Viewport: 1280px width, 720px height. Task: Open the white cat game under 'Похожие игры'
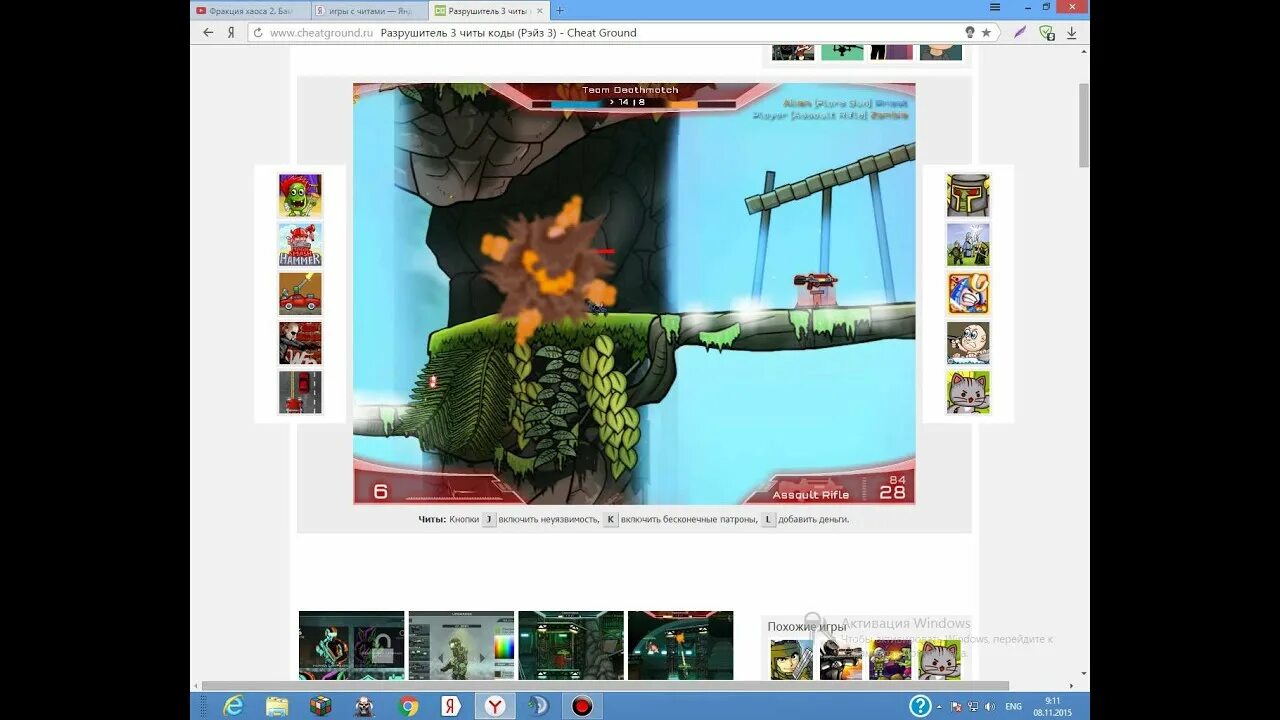click(x=939, y=660)
